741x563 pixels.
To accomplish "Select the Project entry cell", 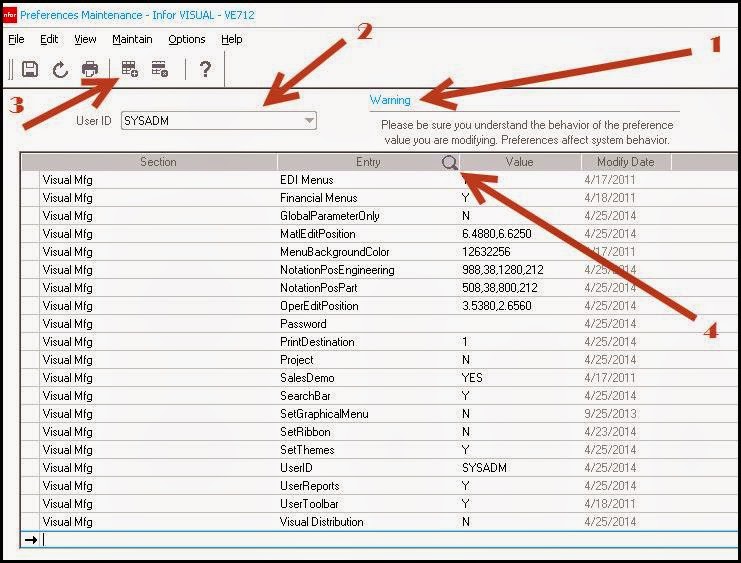I will 368,360.
